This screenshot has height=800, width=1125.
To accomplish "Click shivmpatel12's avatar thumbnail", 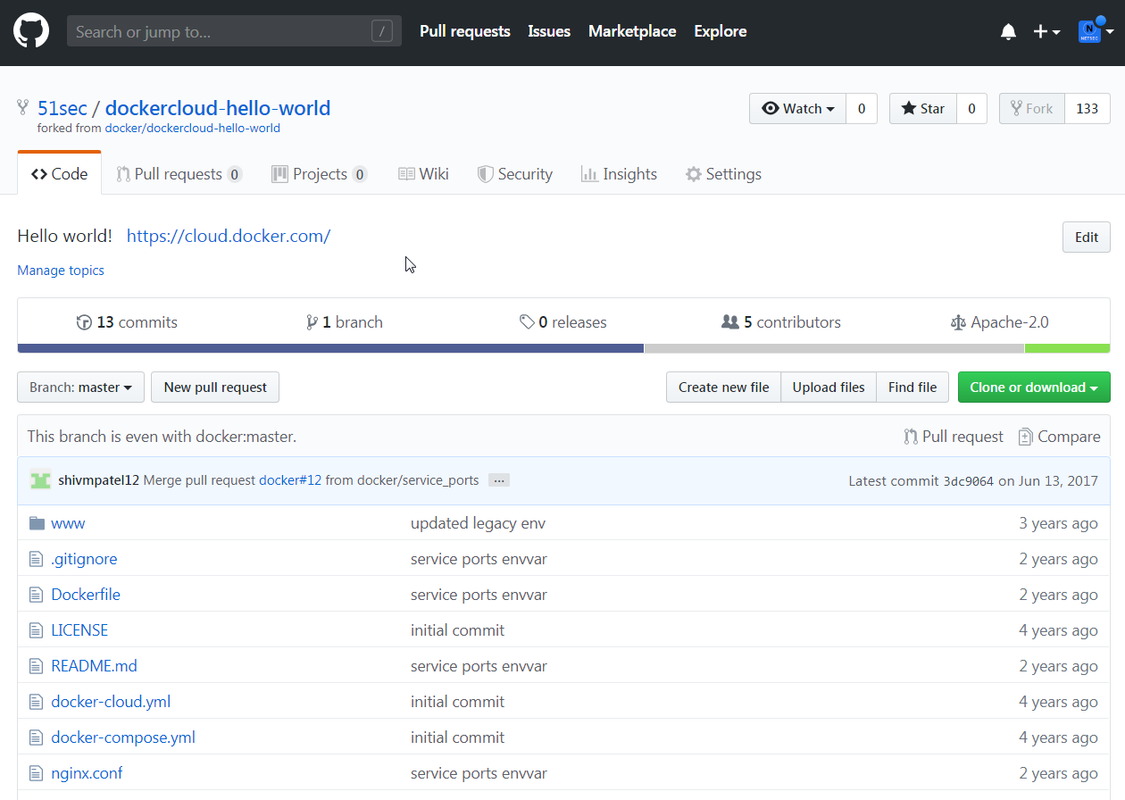I will [40, 480].
